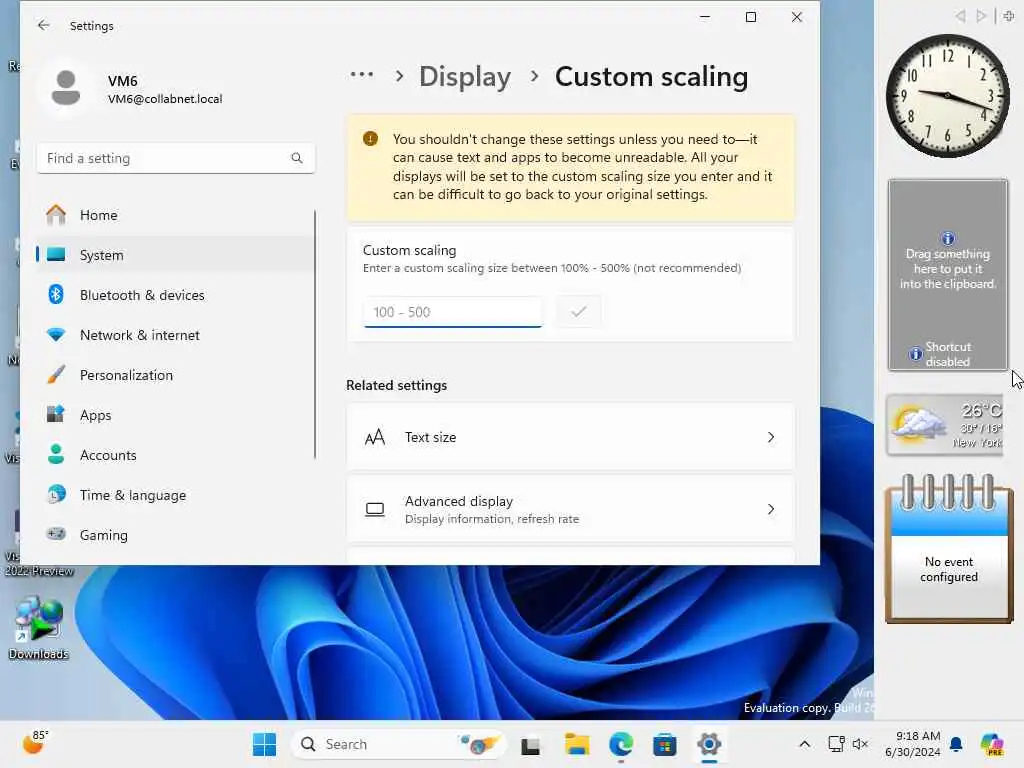Select System in the Settings sidebar
This screenshot has height=768, width=1024.
[176, 255]
